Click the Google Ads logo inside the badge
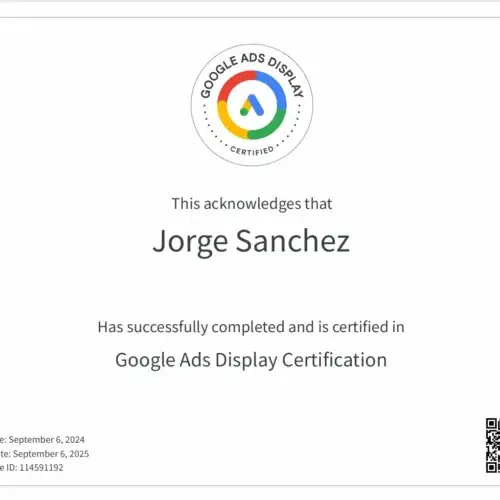 252,105
